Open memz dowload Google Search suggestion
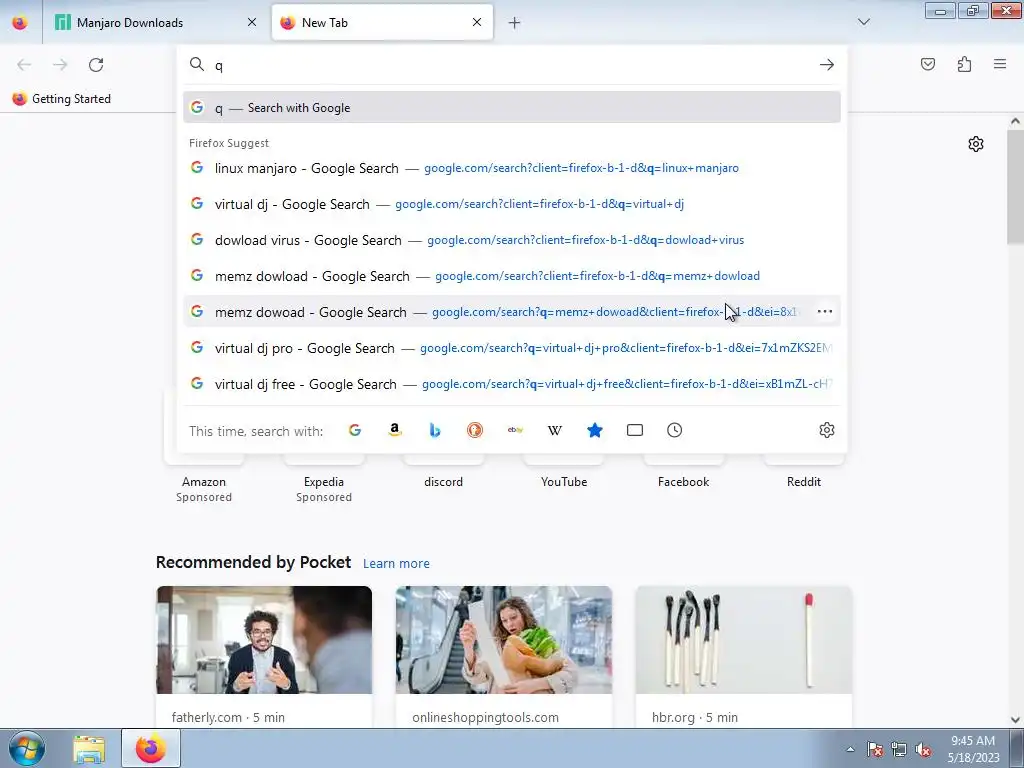The image size is (1024, 768). [x=512, y=276]
